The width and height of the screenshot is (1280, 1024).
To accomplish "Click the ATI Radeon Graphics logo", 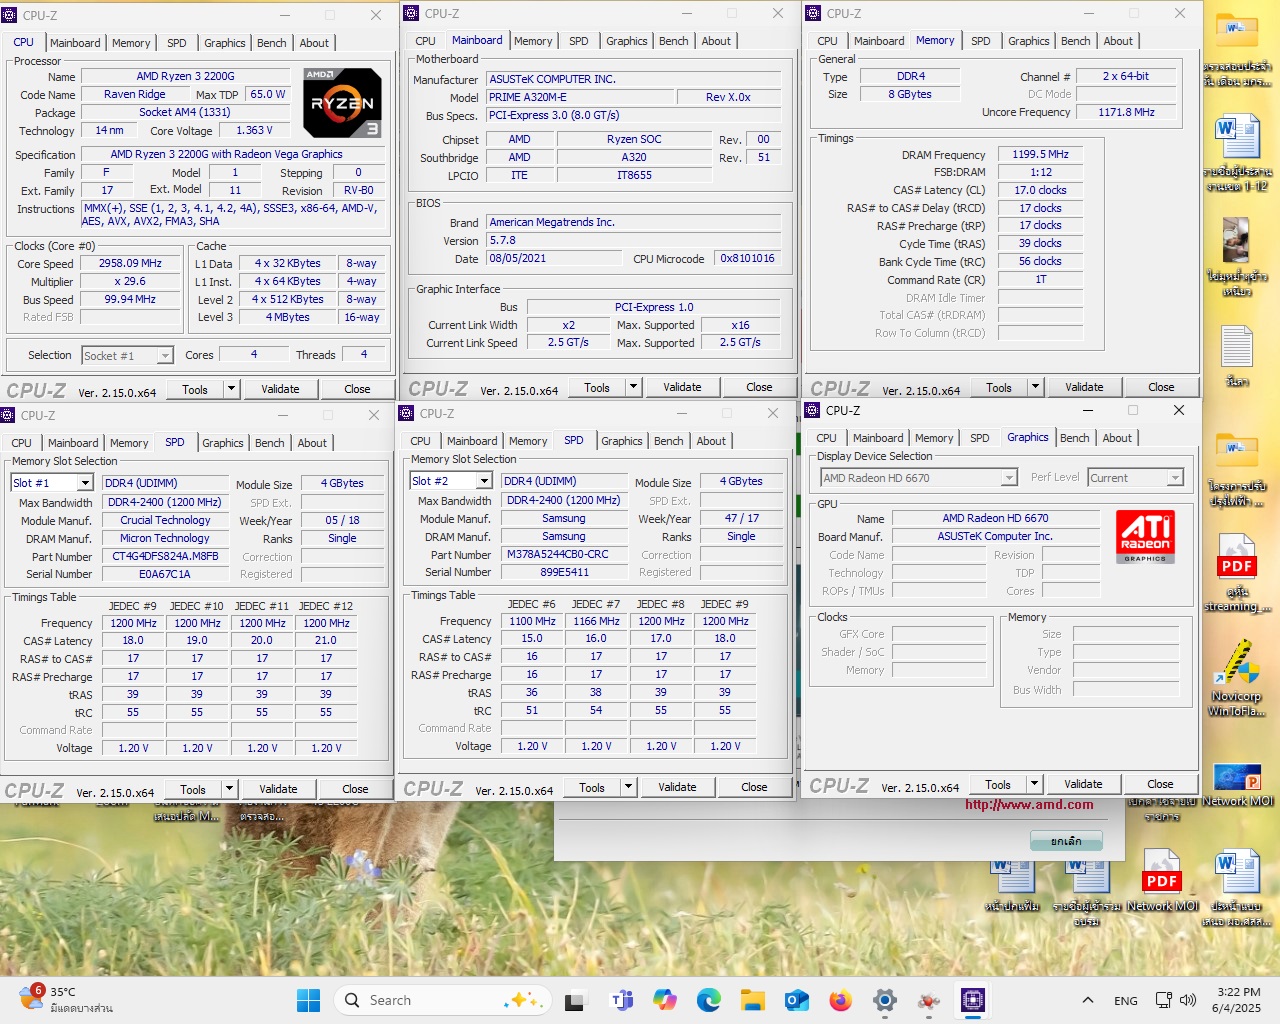I will click(x=1145, y=537).
